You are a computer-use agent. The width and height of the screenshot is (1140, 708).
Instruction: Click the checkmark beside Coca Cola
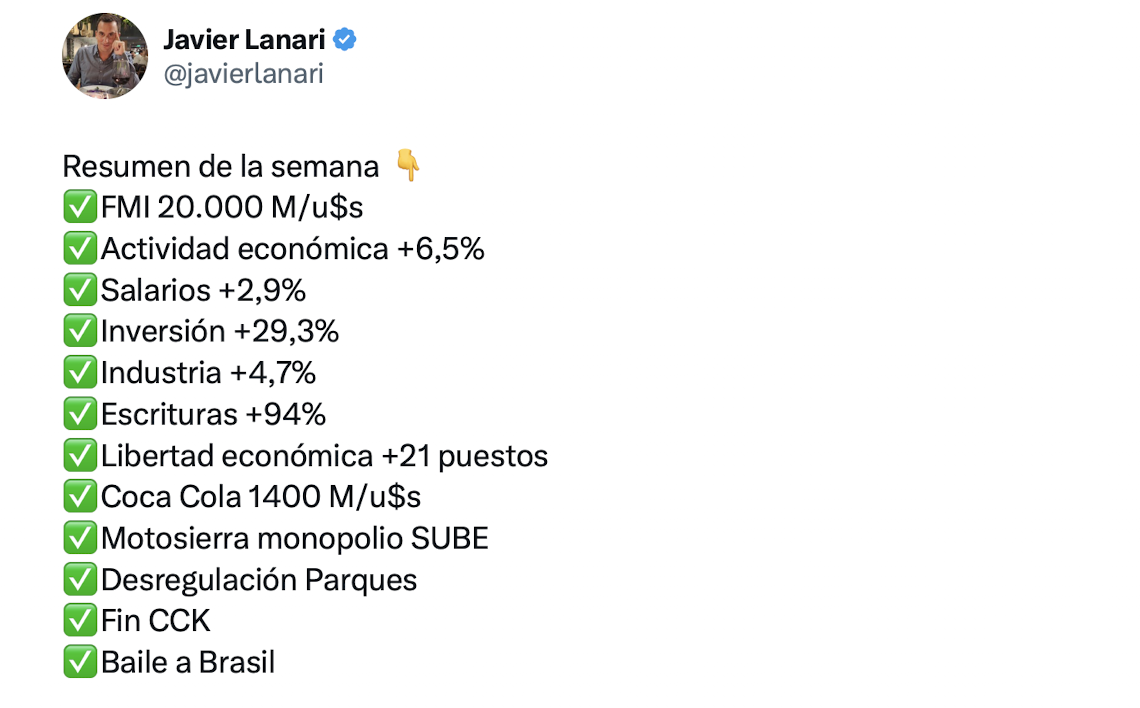tap(79, 497)
